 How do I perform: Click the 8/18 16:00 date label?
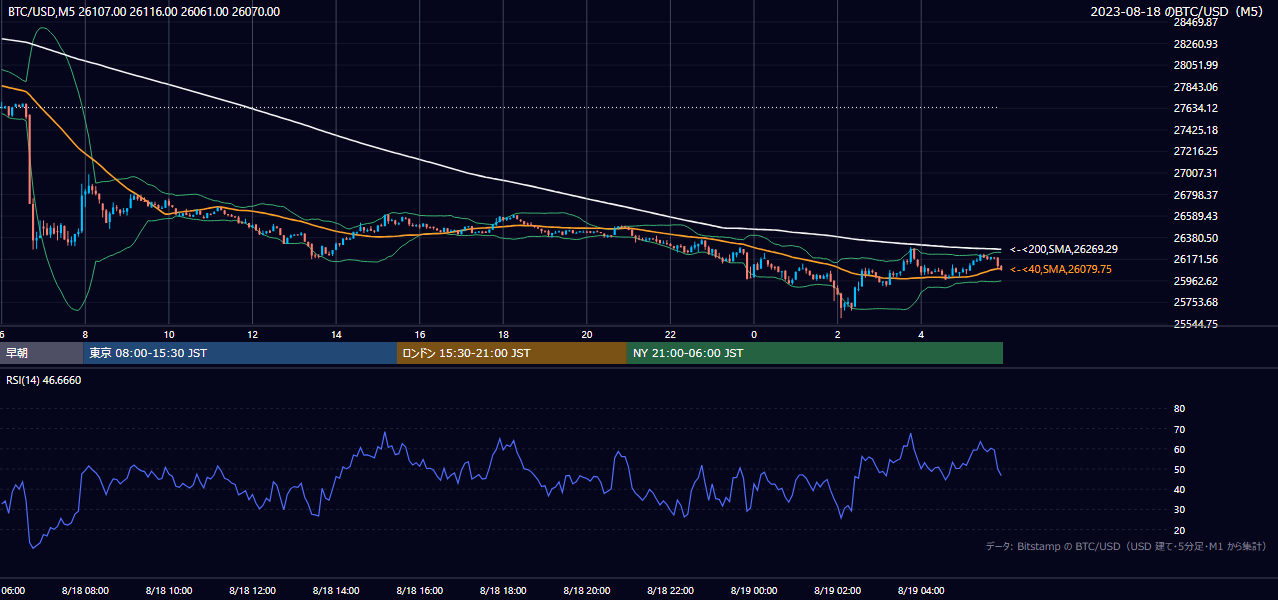[420, 591]
